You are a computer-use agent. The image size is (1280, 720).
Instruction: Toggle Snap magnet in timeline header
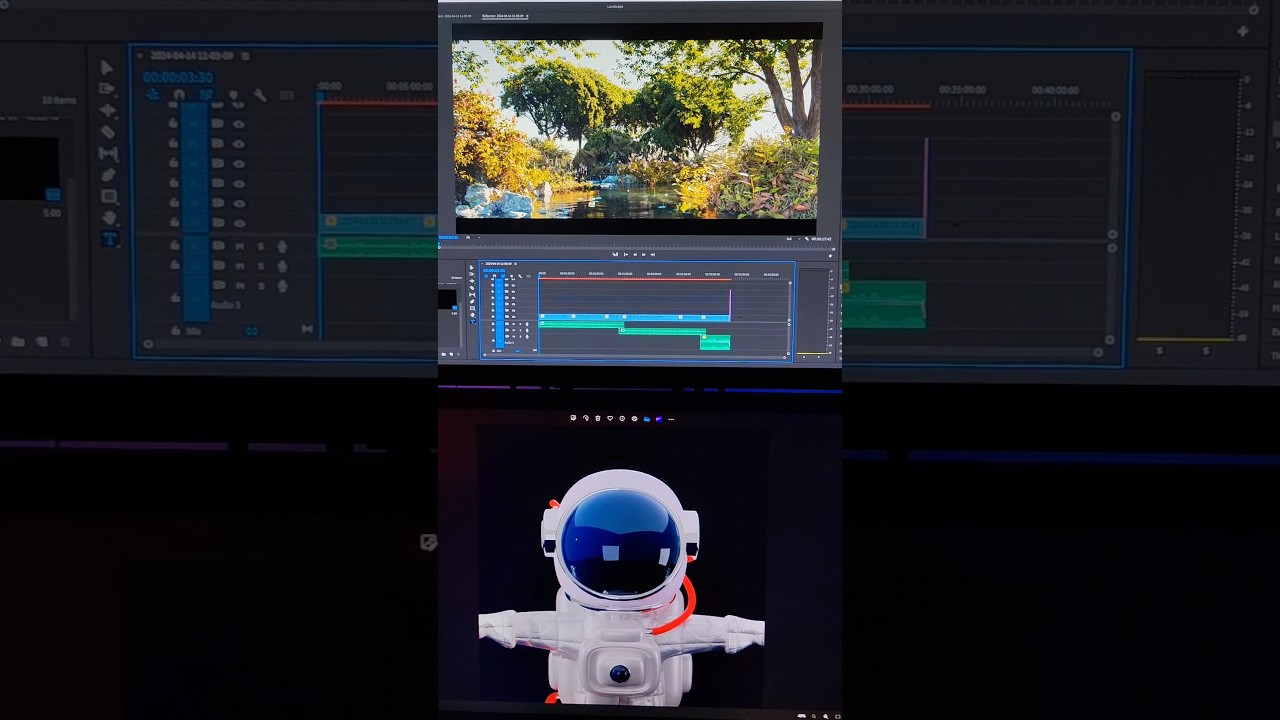point(494,276)
